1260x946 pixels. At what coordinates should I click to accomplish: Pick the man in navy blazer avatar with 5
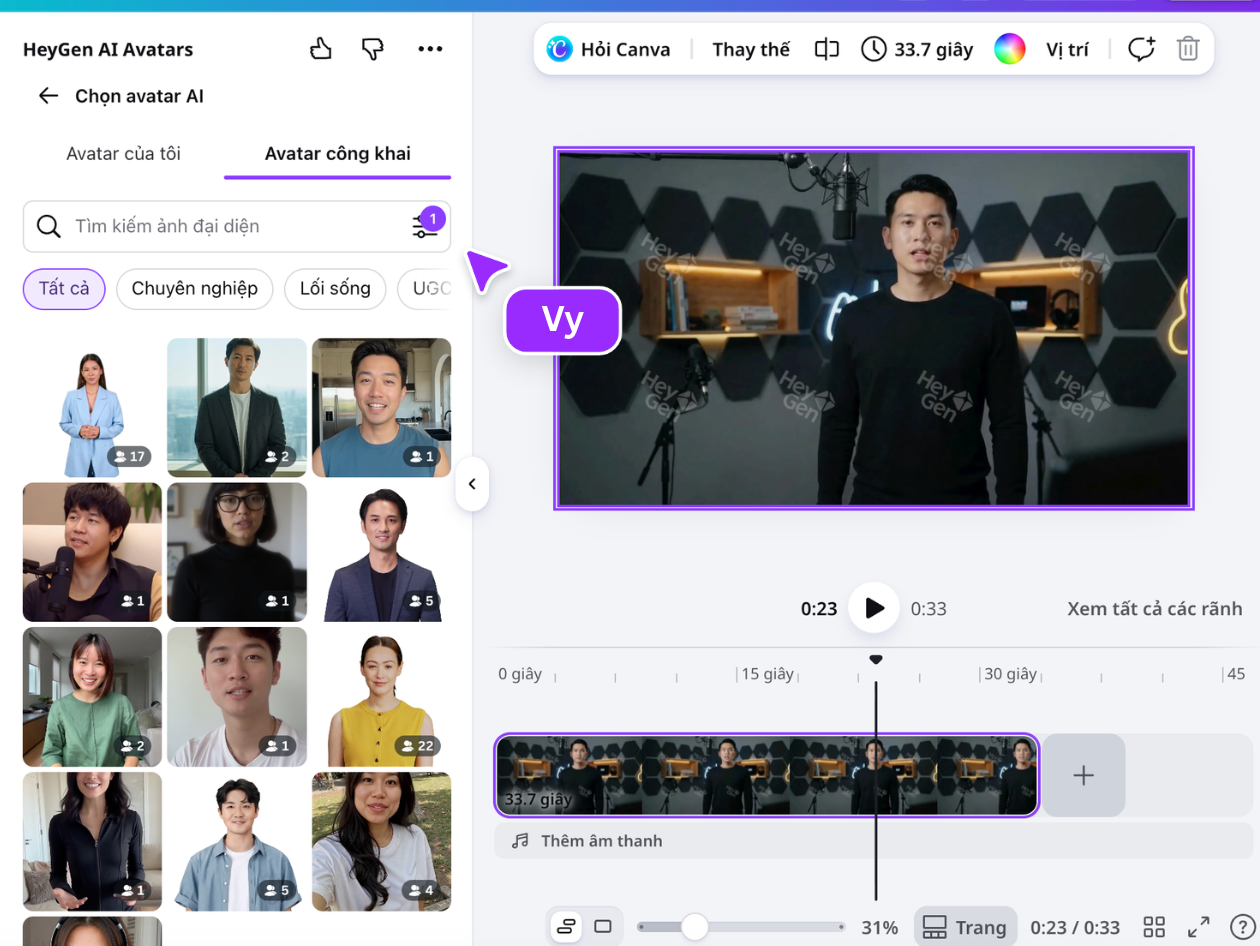click(x=381, y=552)
